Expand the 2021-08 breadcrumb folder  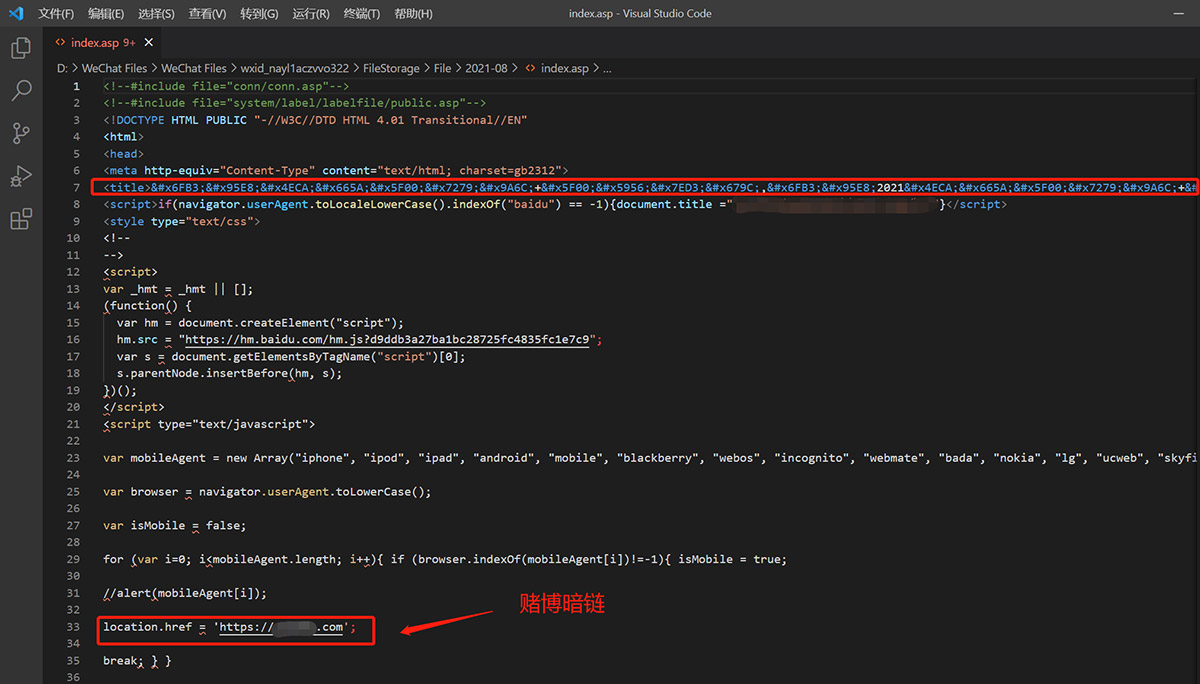[486, 68]
